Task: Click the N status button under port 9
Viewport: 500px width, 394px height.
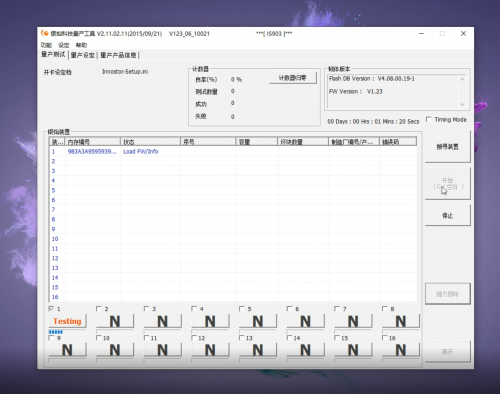Action: coord(67,350)
